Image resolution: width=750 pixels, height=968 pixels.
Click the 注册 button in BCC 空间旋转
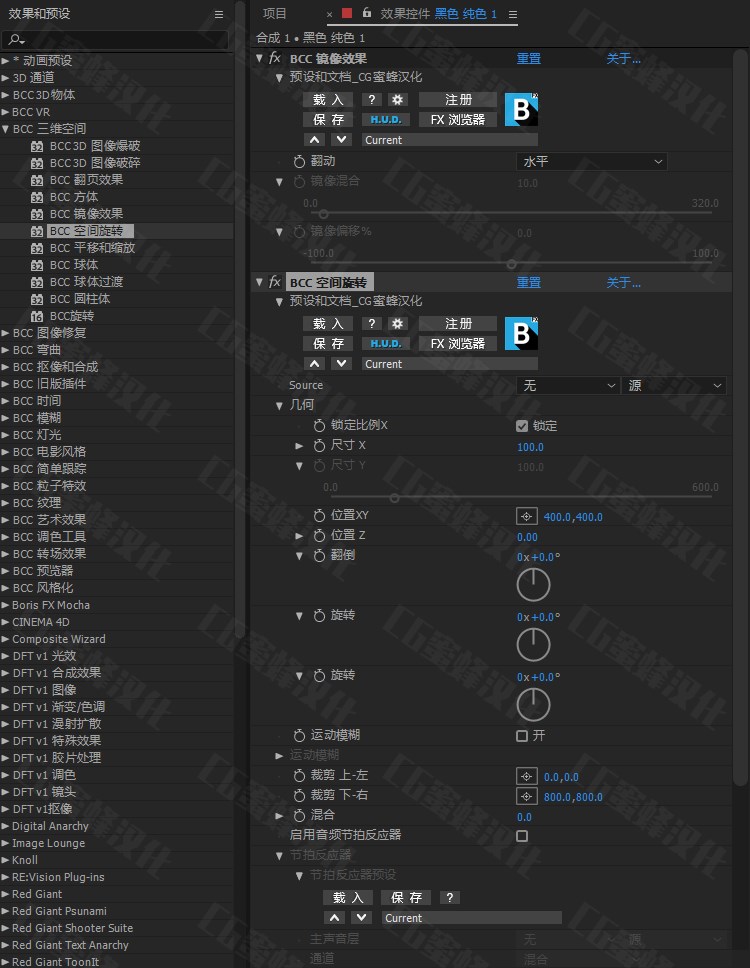click(x=458, y=323)
